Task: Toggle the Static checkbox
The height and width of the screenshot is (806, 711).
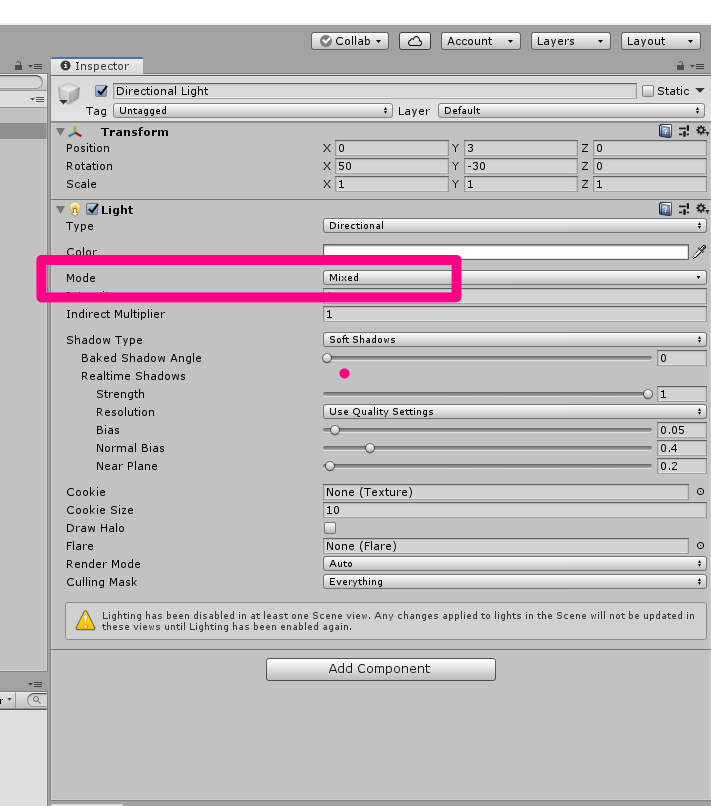Action: tap(648, 91)
